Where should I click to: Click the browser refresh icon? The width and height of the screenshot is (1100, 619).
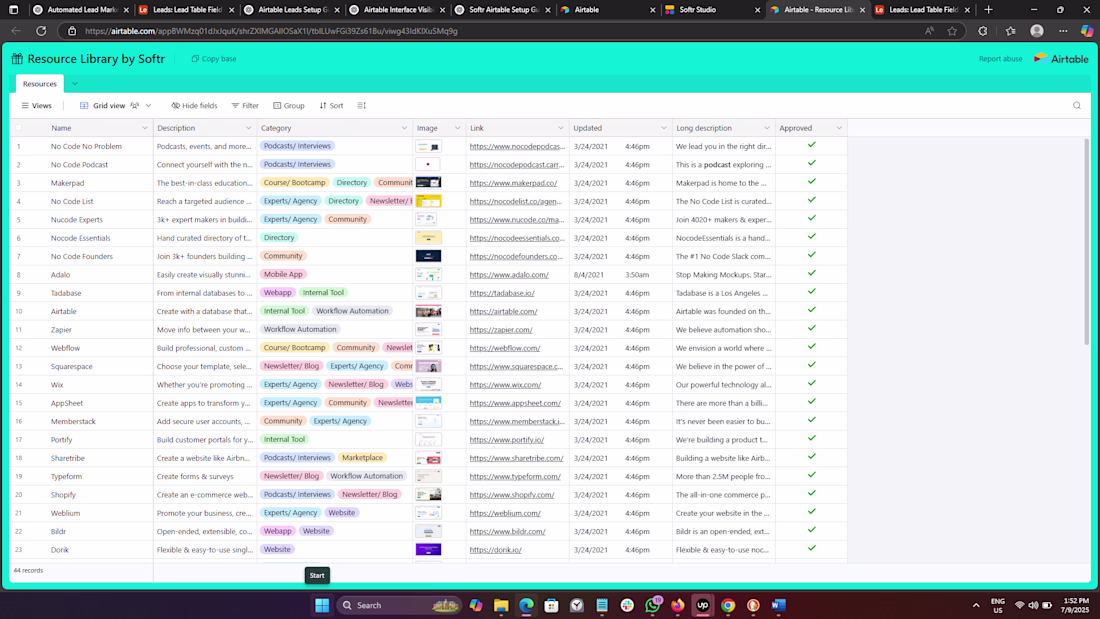click(x=41, y=31)
